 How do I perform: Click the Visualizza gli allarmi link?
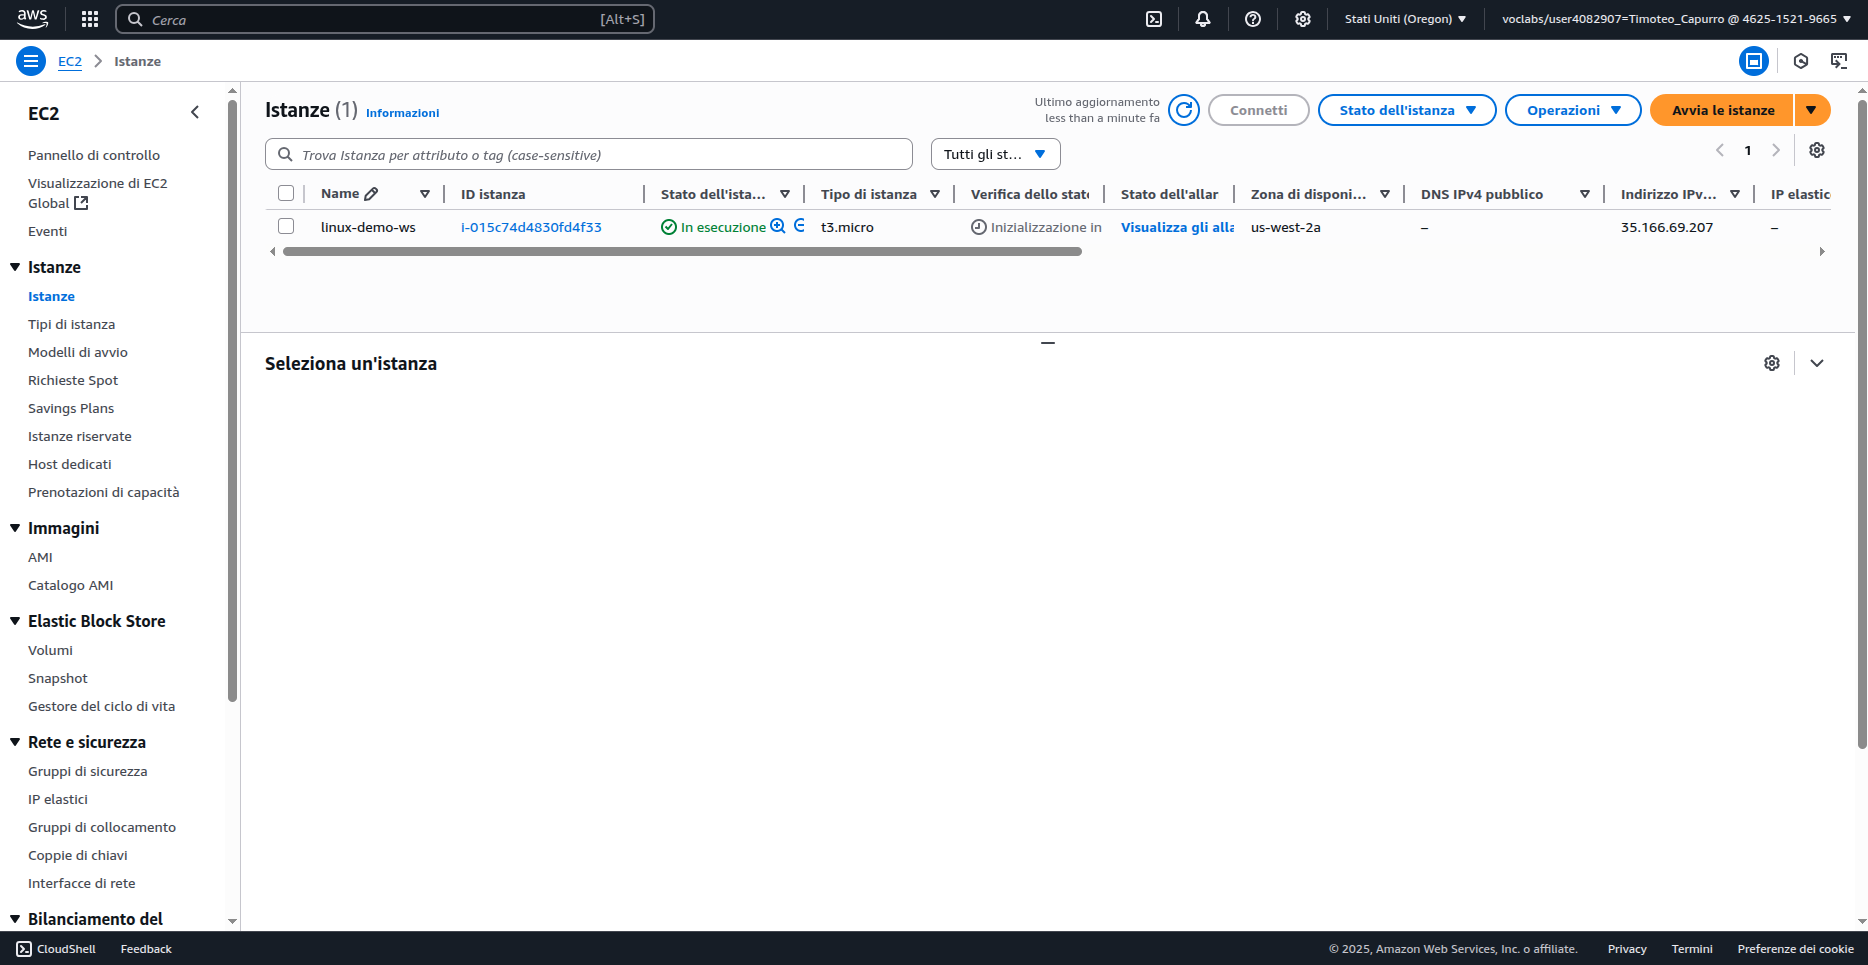click(x=1177, y=227)
